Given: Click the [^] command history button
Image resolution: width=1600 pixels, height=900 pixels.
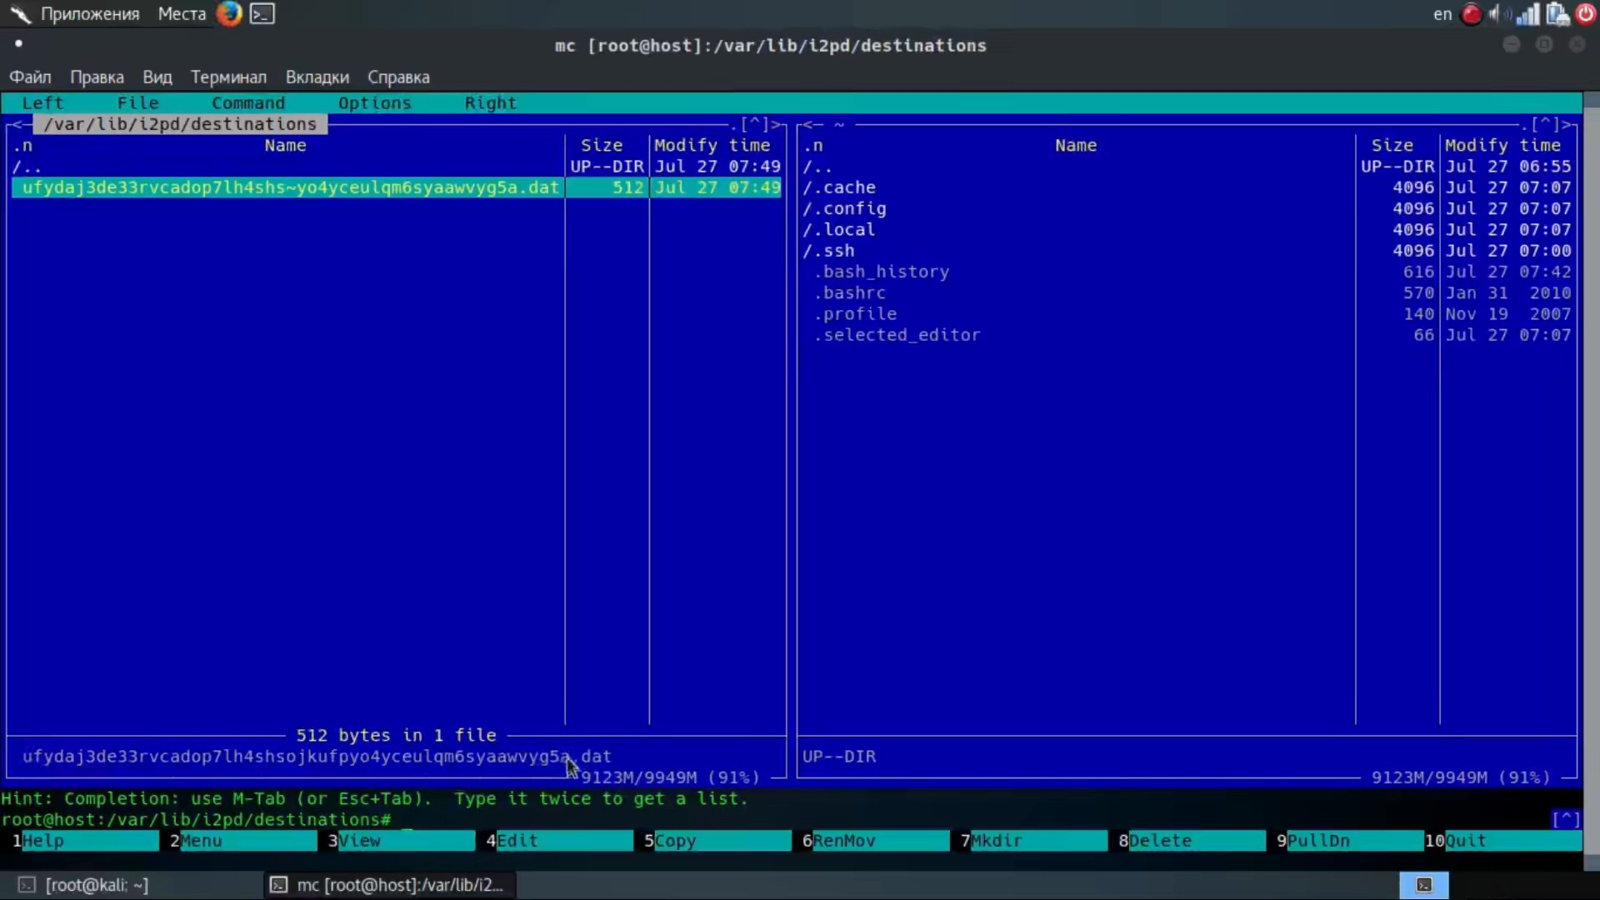Looking at the screenshot, I should pos(1566,819).
